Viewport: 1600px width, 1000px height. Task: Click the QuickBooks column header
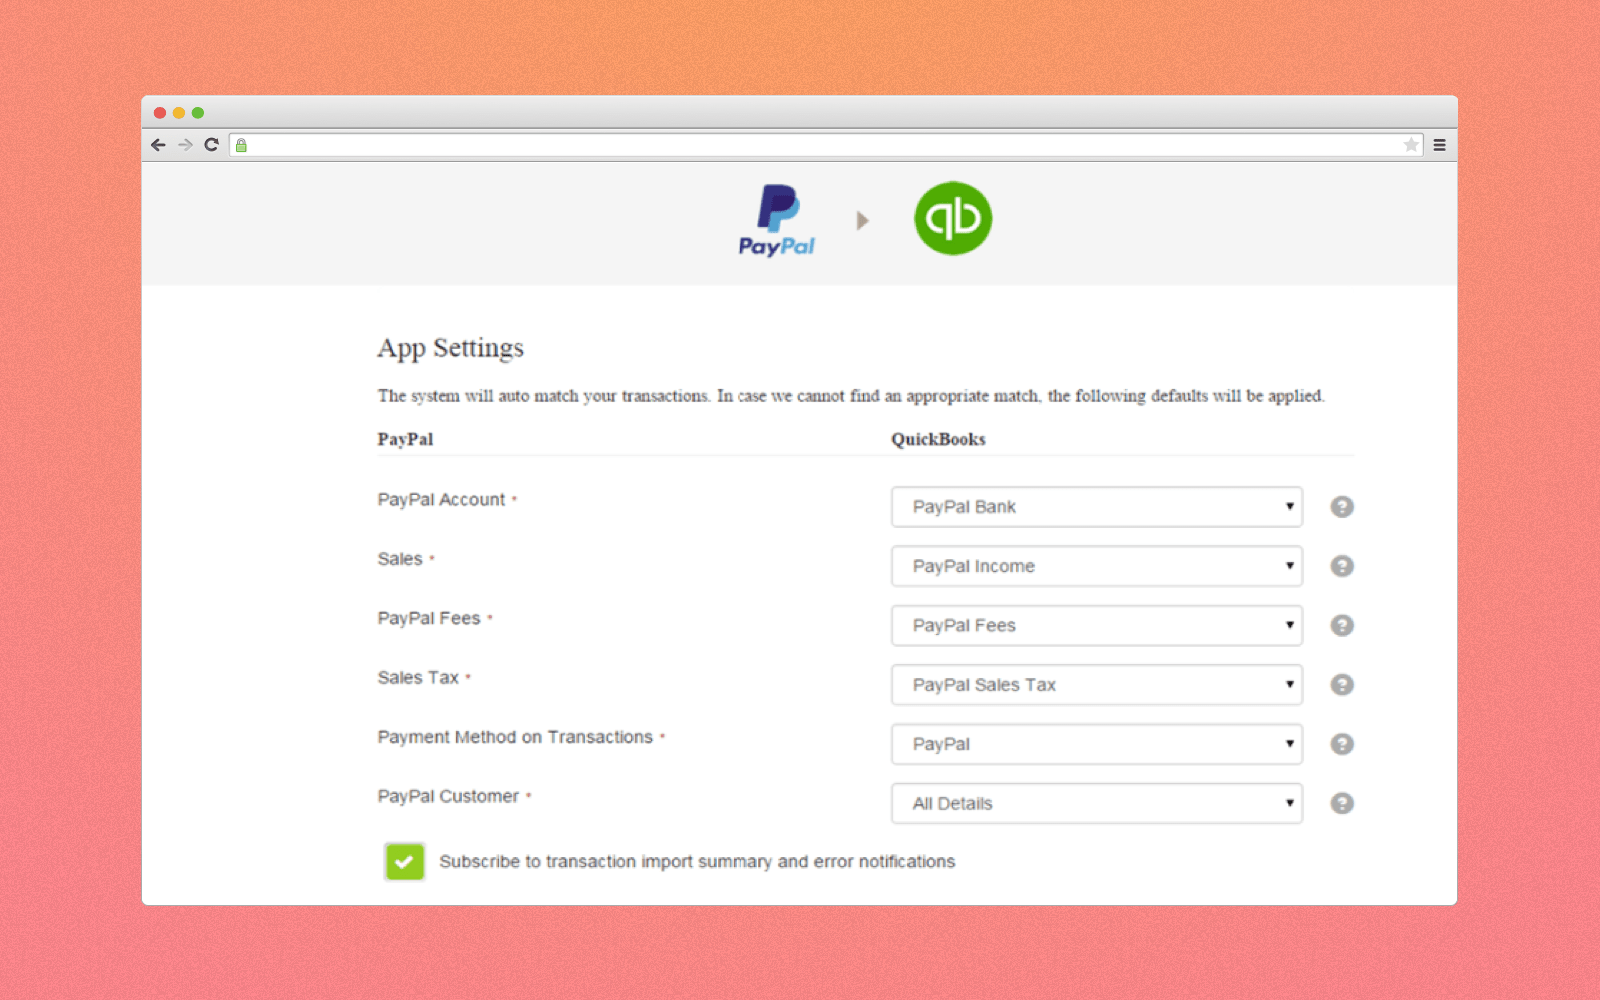point(938,439)
